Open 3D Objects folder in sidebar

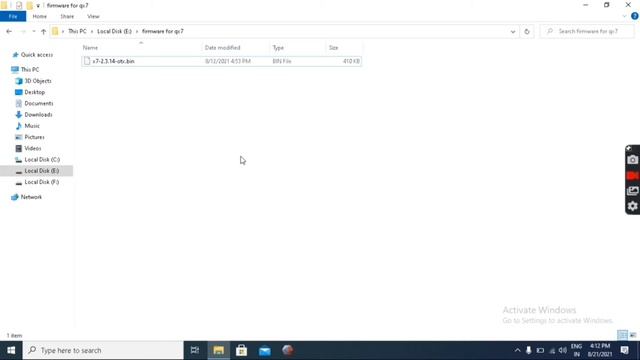click(x=38, y=81)
